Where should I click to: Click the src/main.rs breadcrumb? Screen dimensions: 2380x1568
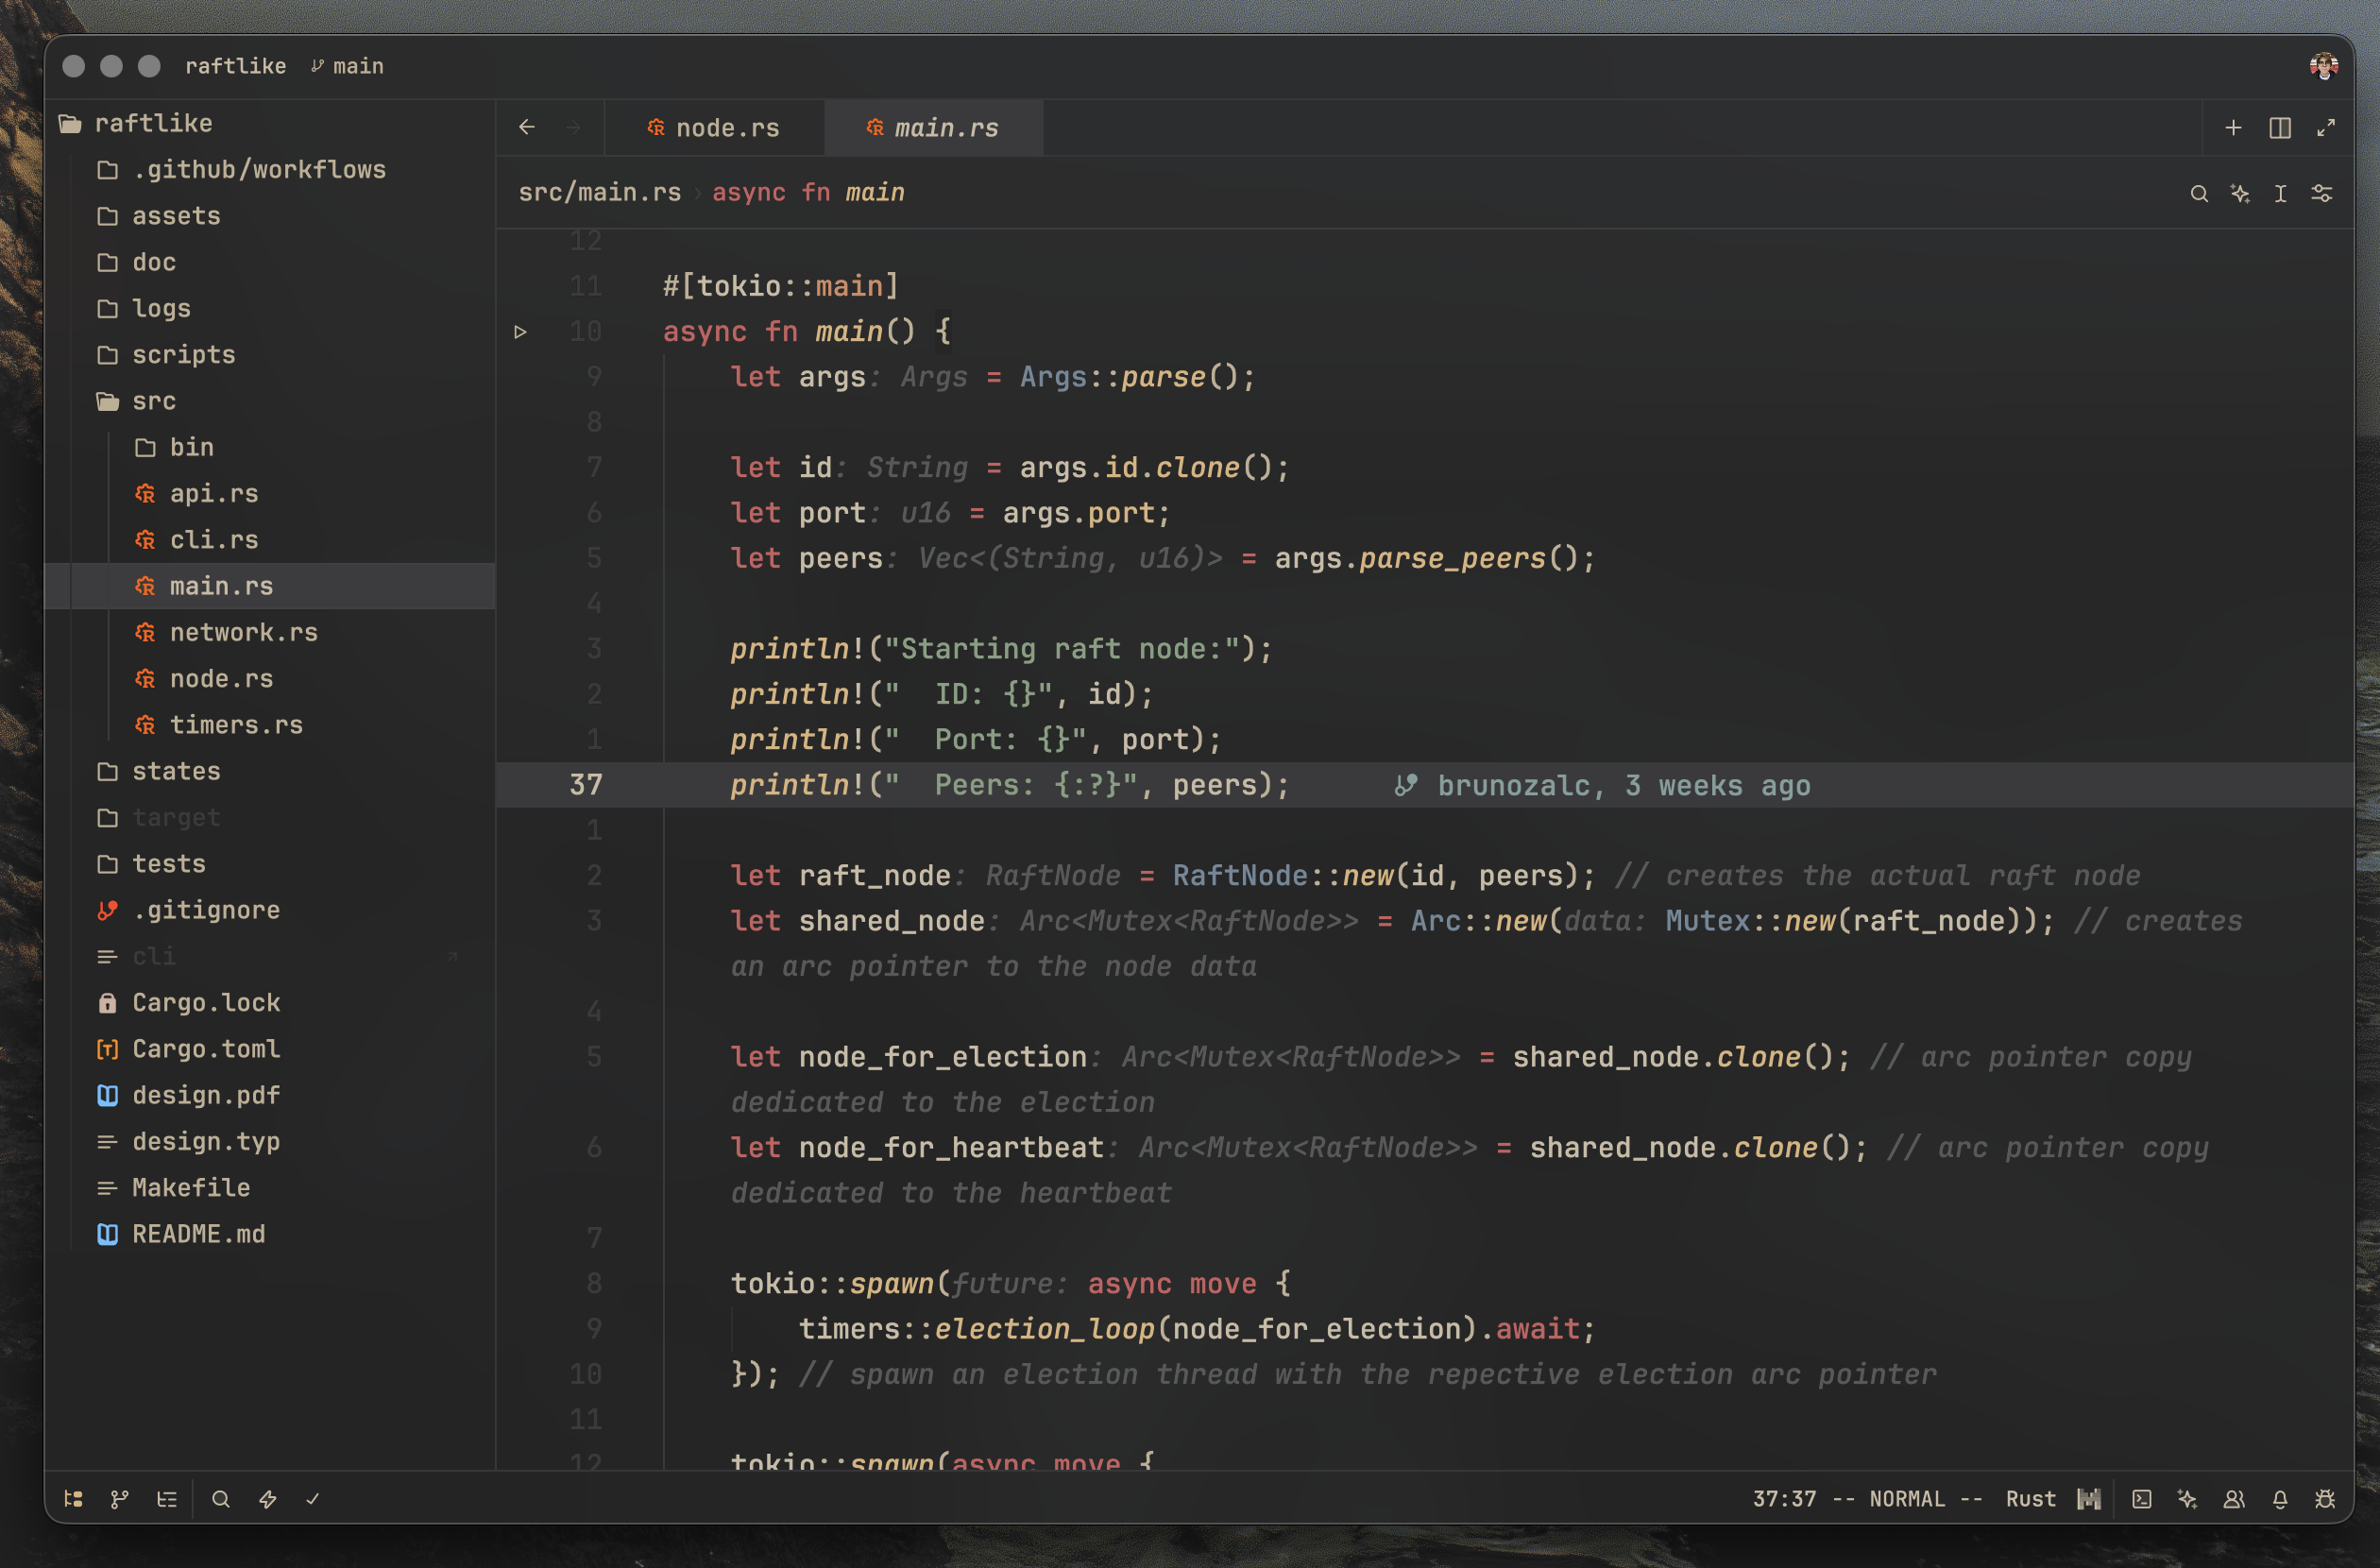coord(599,192)
